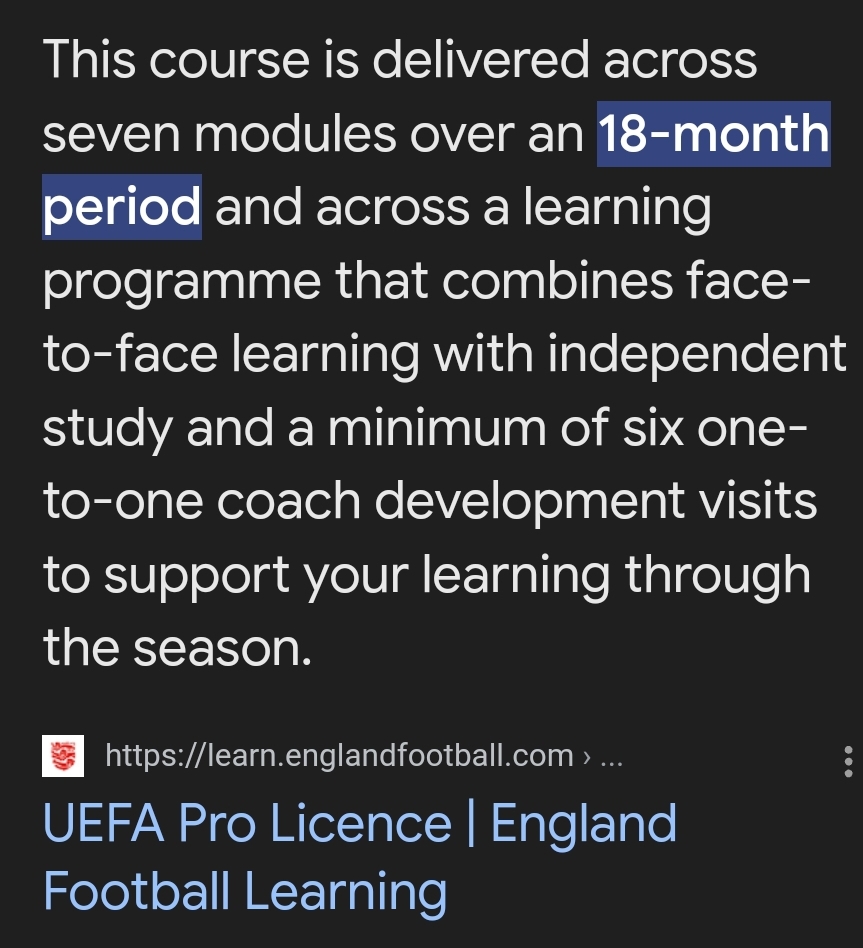Click the 'Football Learning' title line
This screenshot has height=948, width=863.
244,891
